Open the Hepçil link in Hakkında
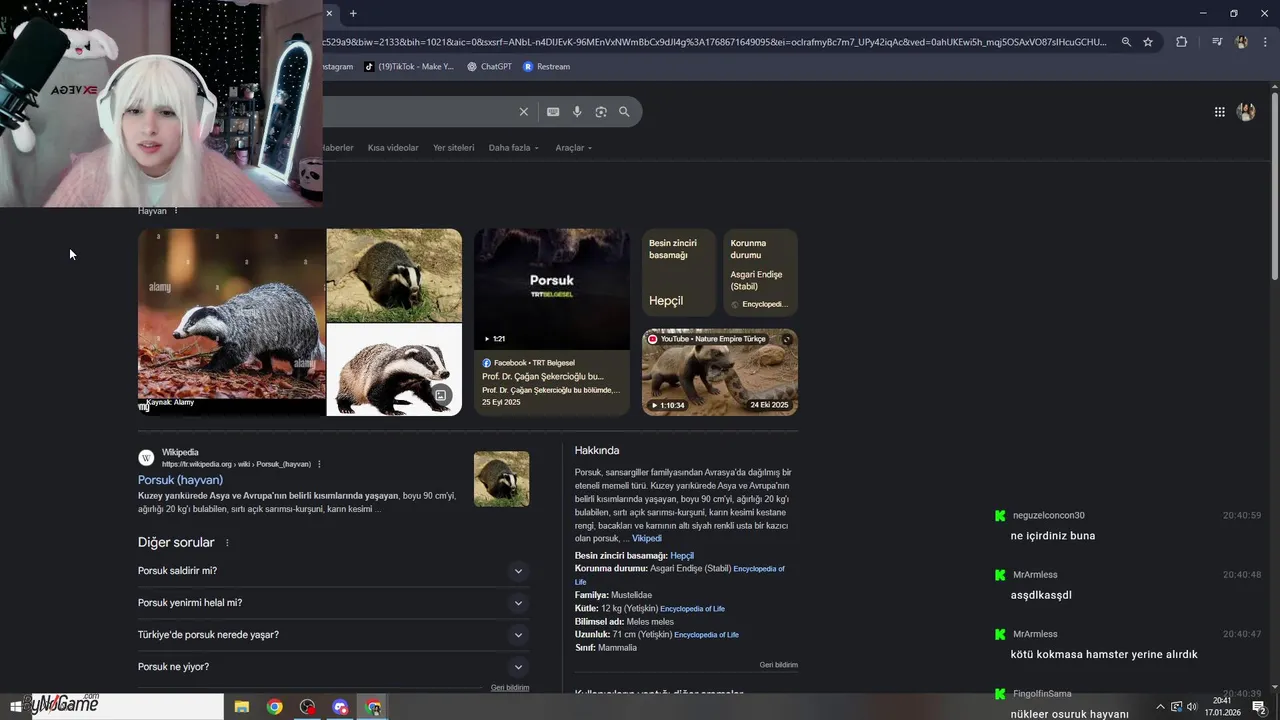1280x720 pixels. pos(682,556)
